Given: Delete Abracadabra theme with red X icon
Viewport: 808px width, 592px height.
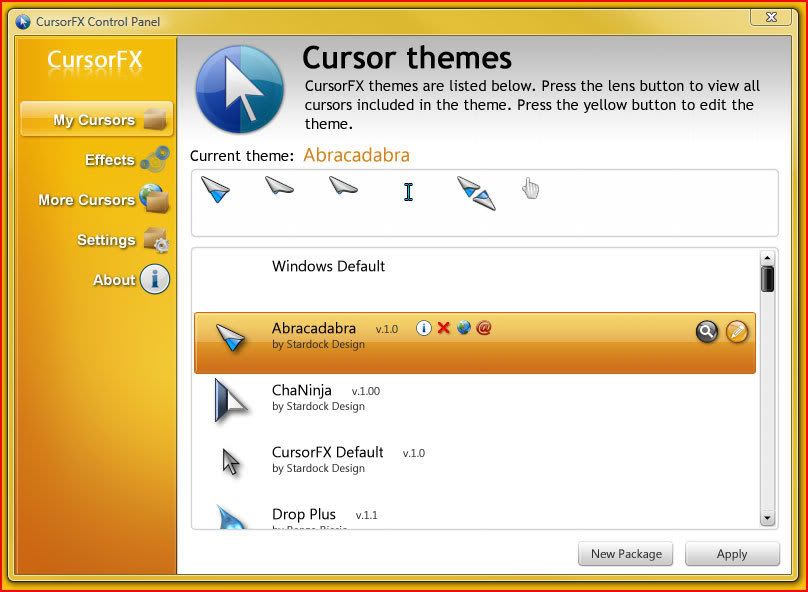Looking at the screenshot, I should (444, 328).
